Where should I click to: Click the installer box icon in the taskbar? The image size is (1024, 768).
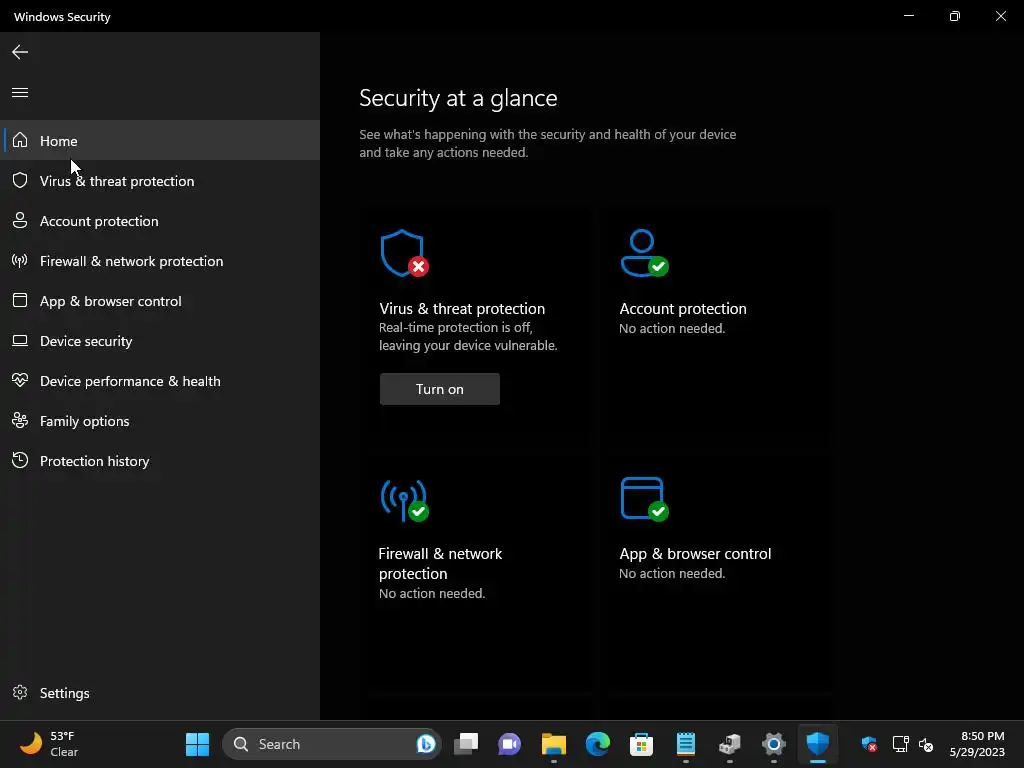coord(729,744)
